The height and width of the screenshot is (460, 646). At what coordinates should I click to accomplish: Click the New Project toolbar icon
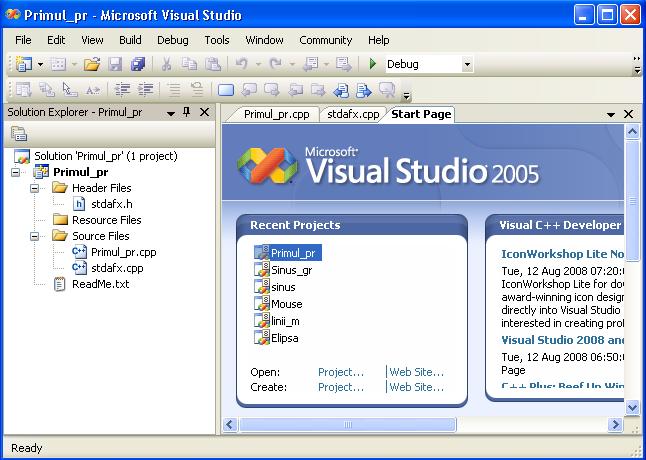coord(24,64)
